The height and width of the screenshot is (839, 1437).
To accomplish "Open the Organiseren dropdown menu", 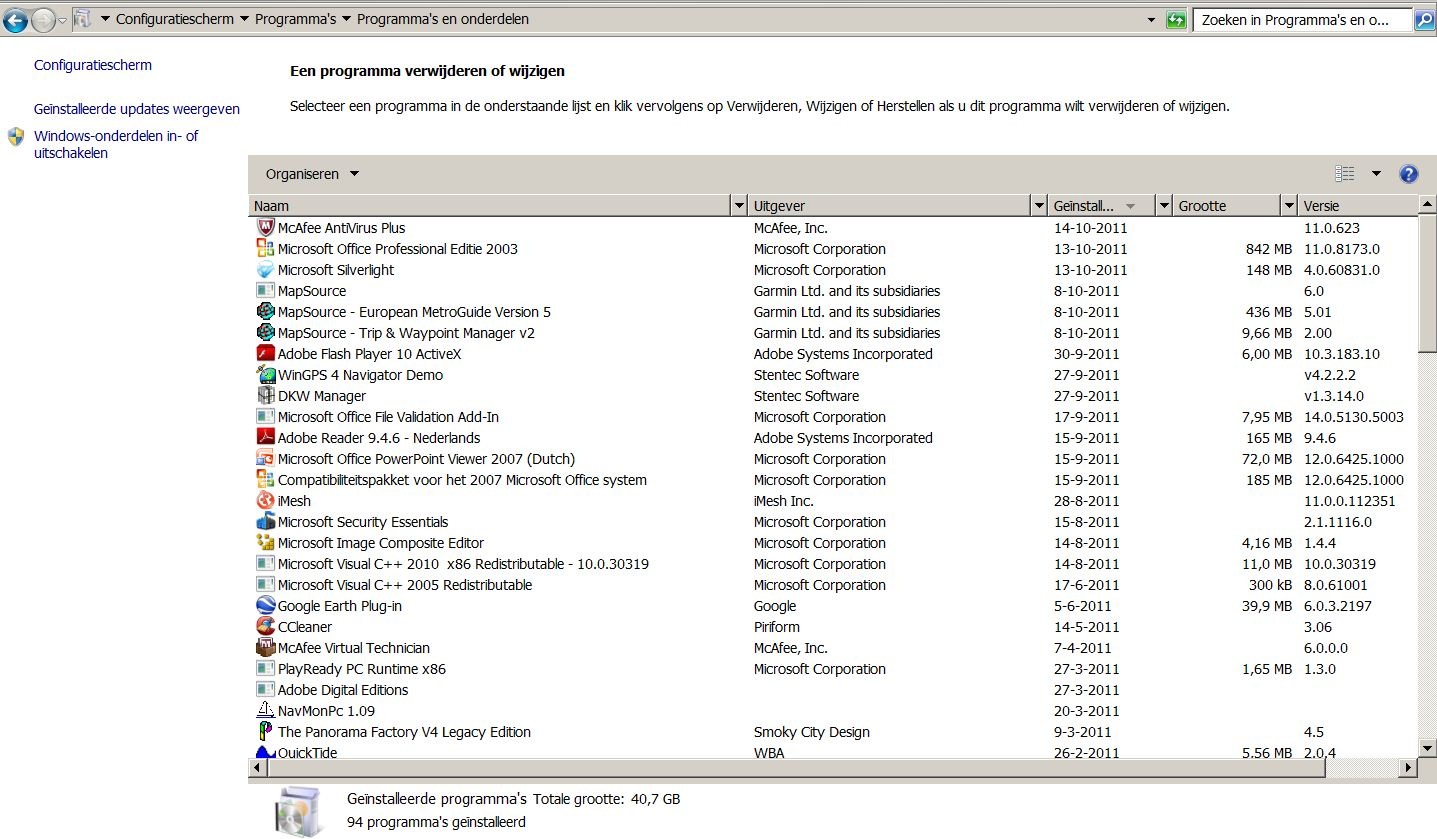I will click(x=312, y=174).
